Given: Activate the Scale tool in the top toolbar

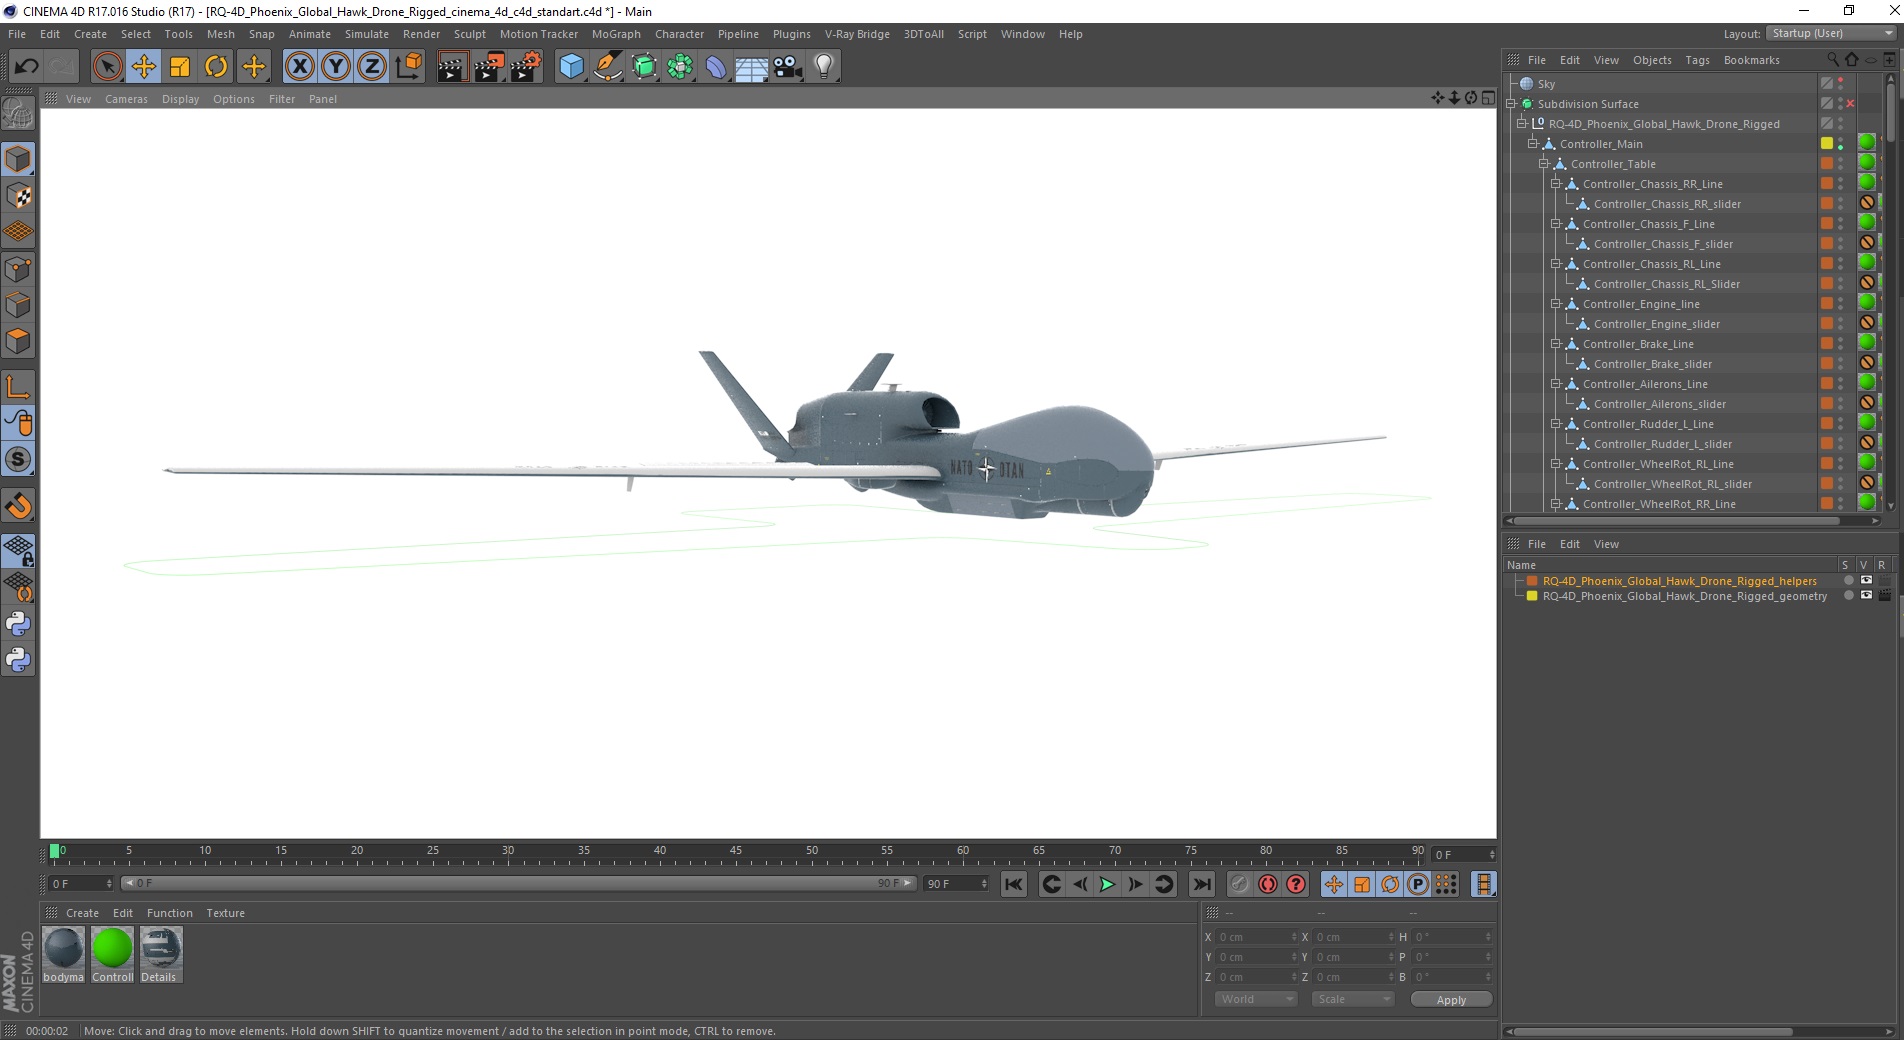Looking at the screenshot, I should [180, 67].
